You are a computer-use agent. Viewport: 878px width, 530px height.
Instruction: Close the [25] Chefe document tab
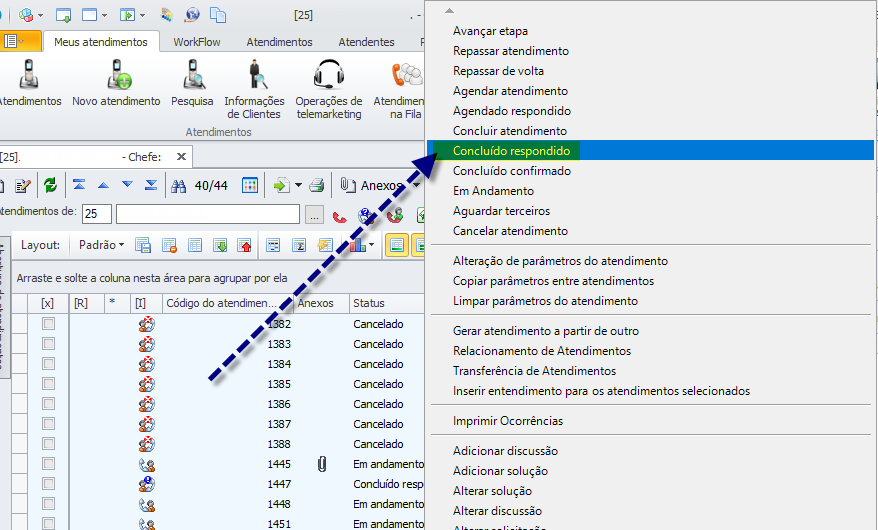pos(181,157)
